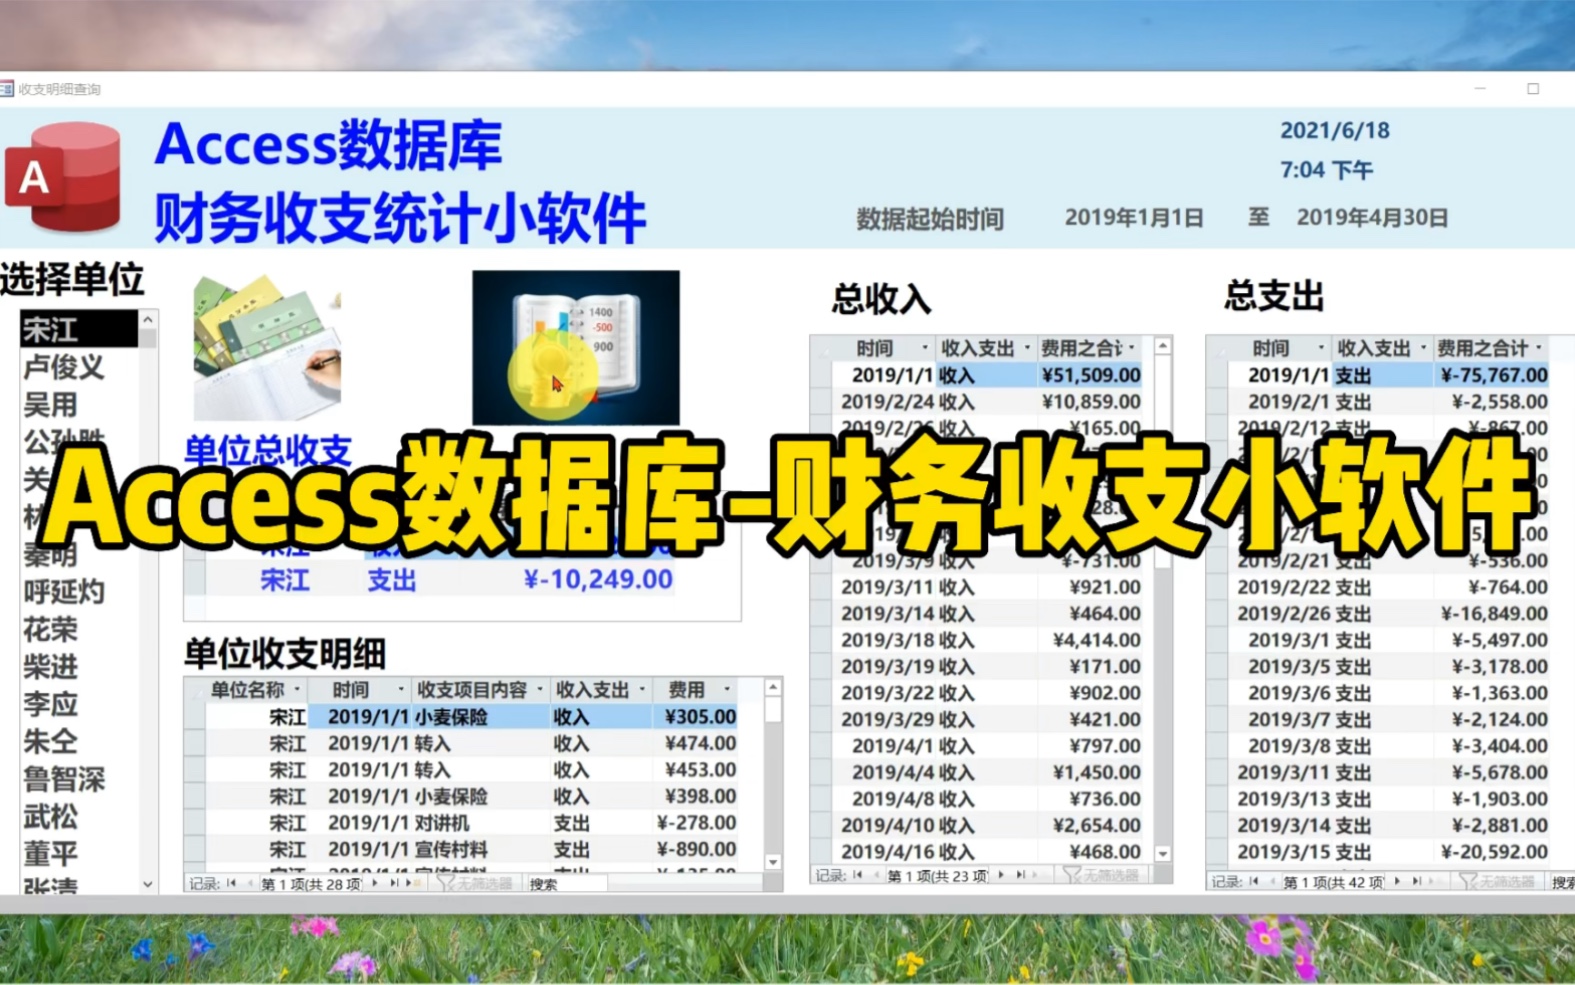Screen dimensions: 1575x985
Task: Open 时间 column dropdown in 总收入 table
Action: 924,348
